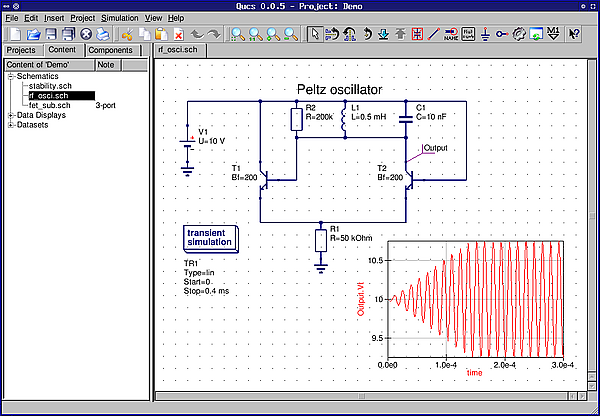600x416 pixels.
Task: Open stability.sch in the content tree
Action: (50, 86)
